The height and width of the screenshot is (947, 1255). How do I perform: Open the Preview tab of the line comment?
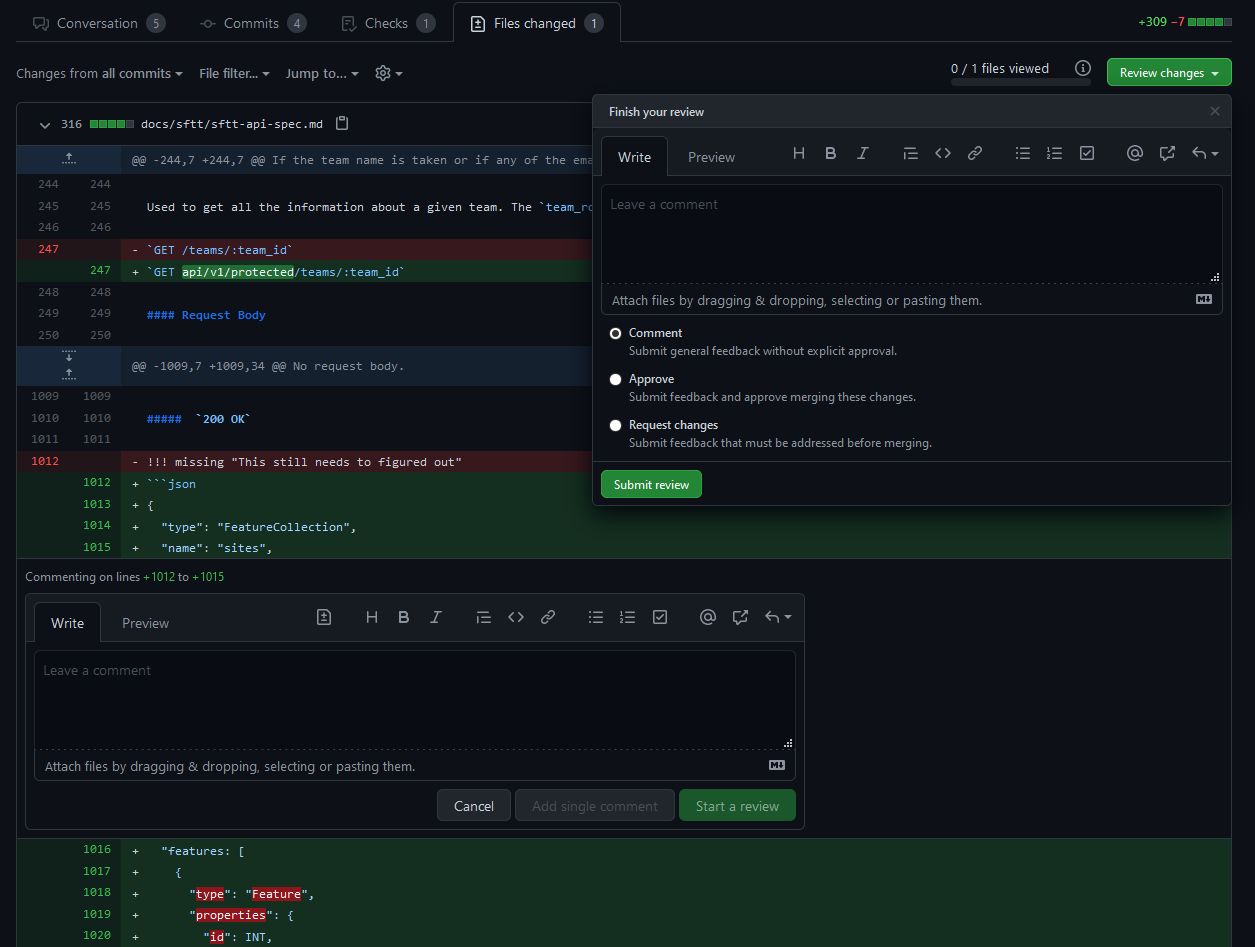coord(145,622)
